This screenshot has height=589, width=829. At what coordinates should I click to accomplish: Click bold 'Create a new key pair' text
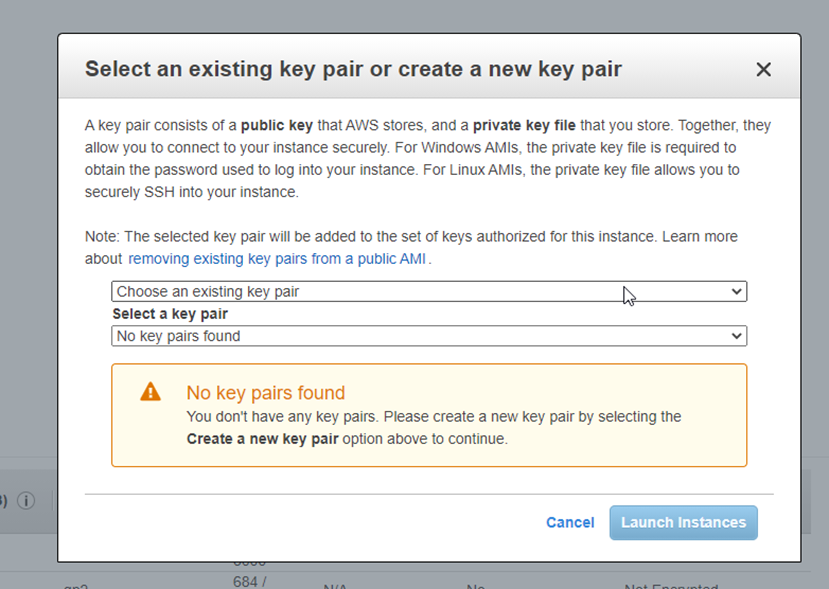(x=262, y=439)
